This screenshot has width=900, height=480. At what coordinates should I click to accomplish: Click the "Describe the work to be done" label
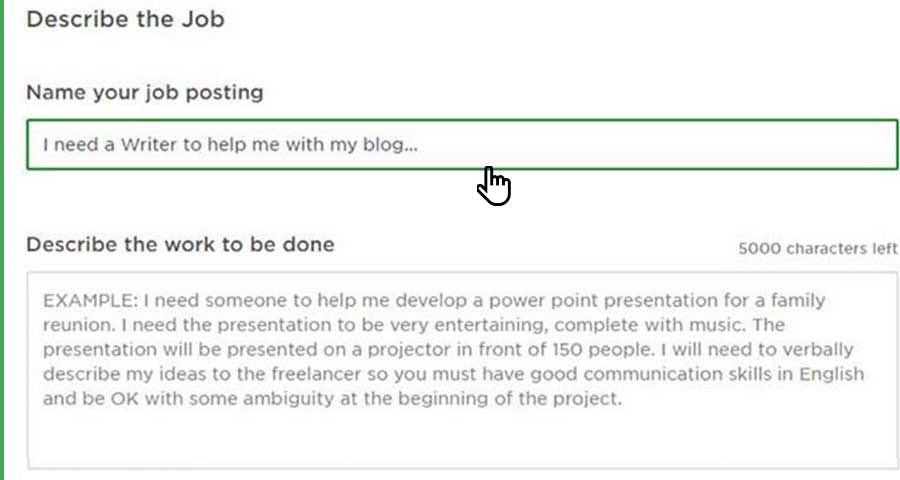[x=180, y=244]
